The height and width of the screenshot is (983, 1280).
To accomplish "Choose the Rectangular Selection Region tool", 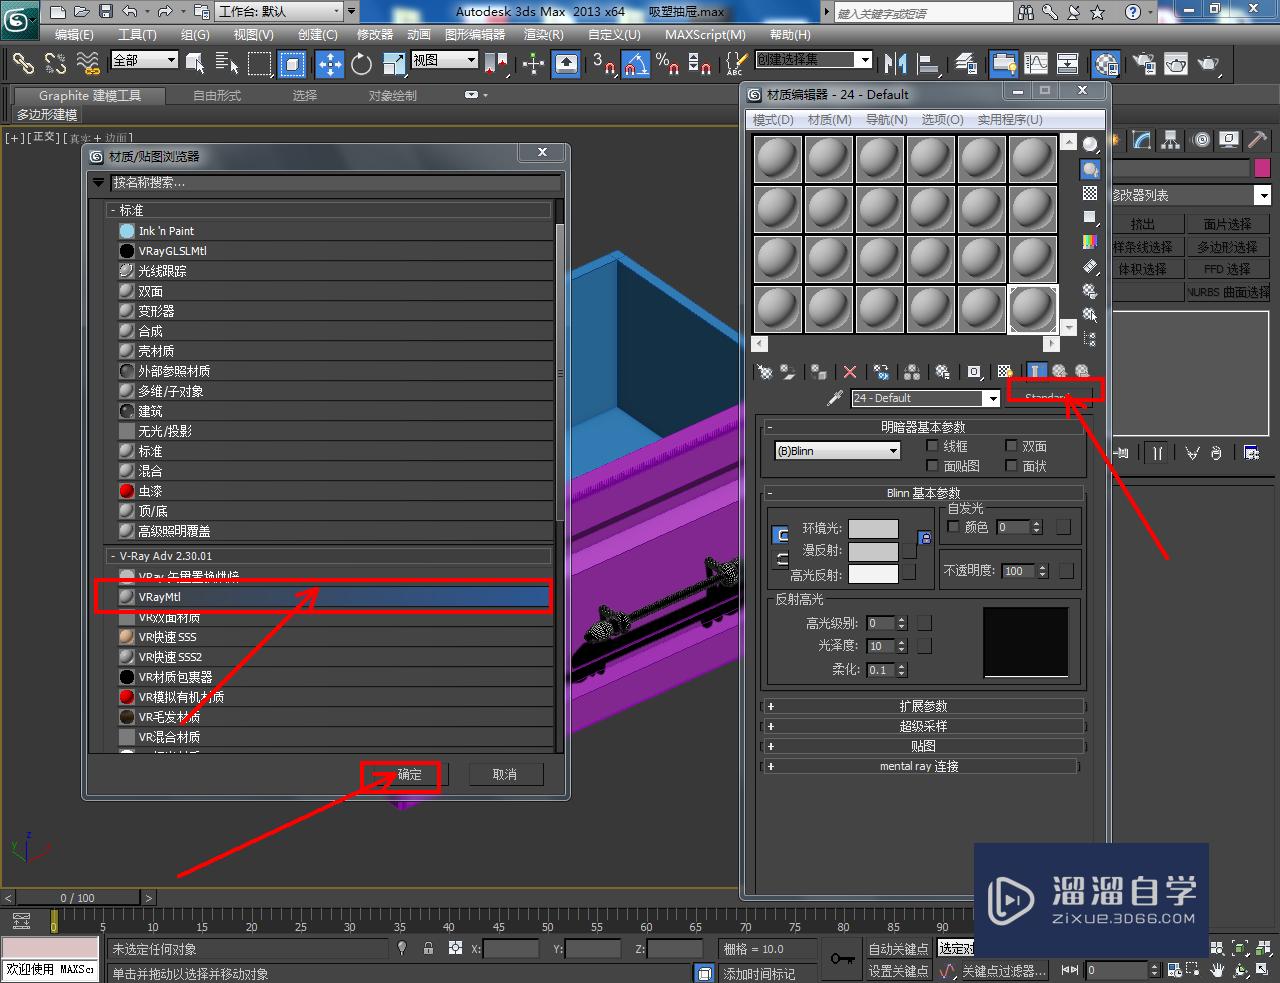I will click(260, 64).
